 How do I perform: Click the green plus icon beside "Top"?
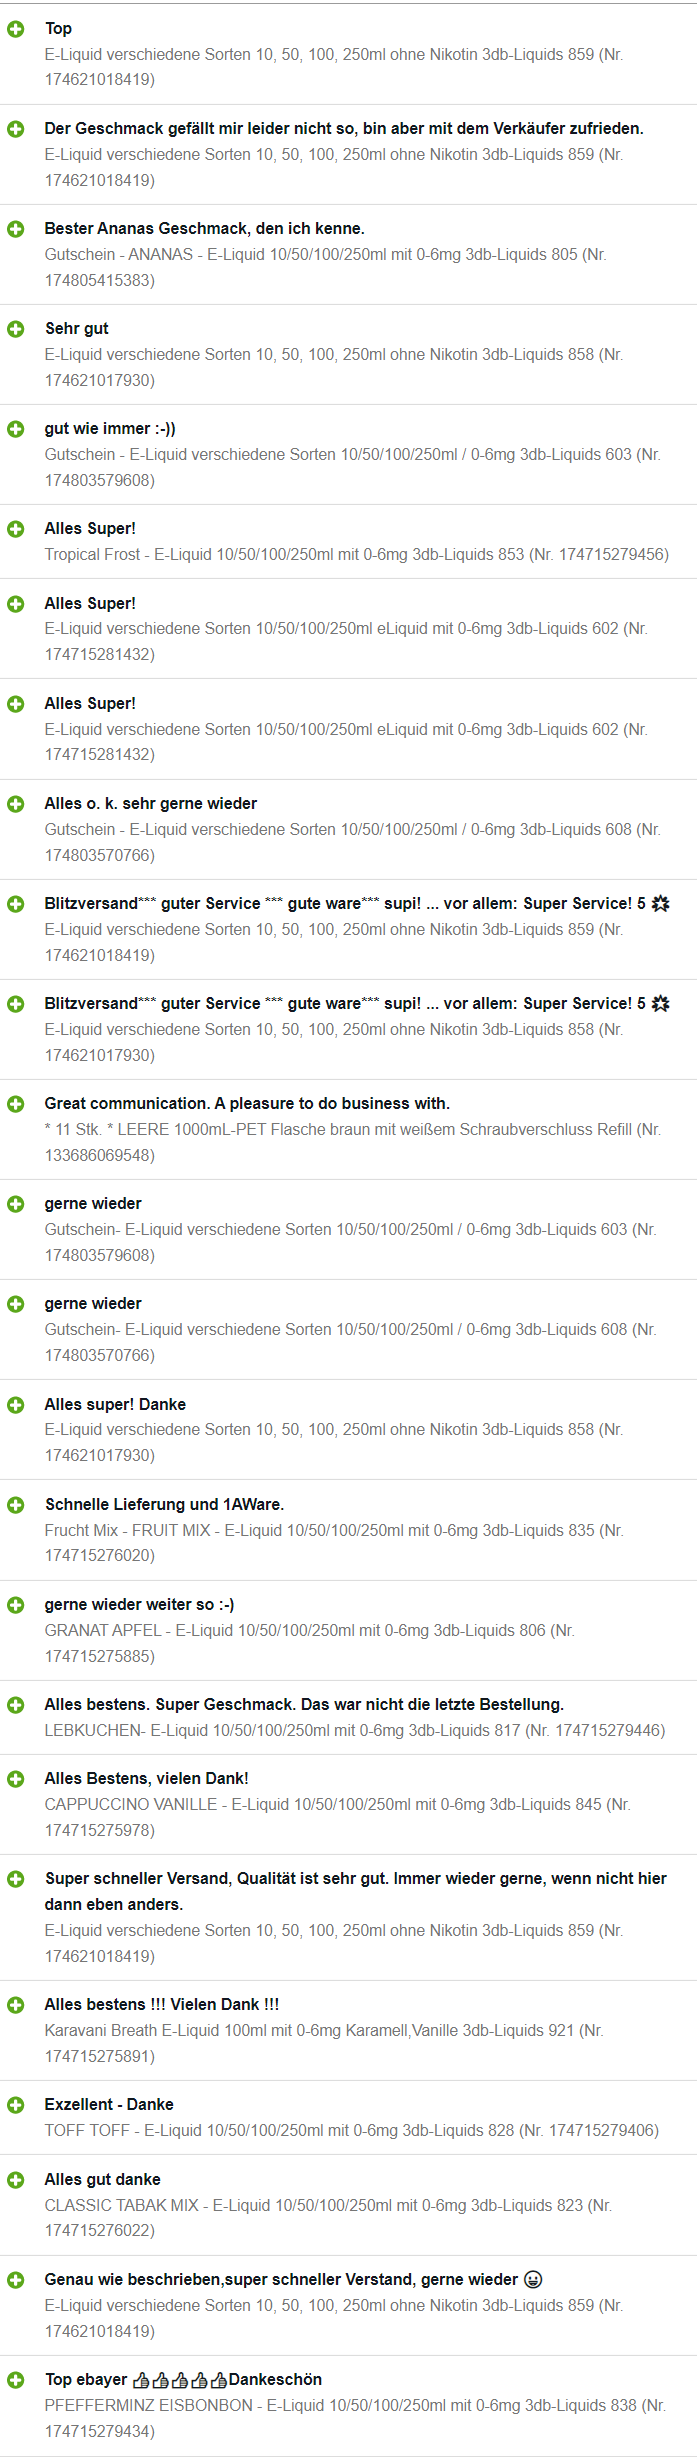click(x=16, y=29)
